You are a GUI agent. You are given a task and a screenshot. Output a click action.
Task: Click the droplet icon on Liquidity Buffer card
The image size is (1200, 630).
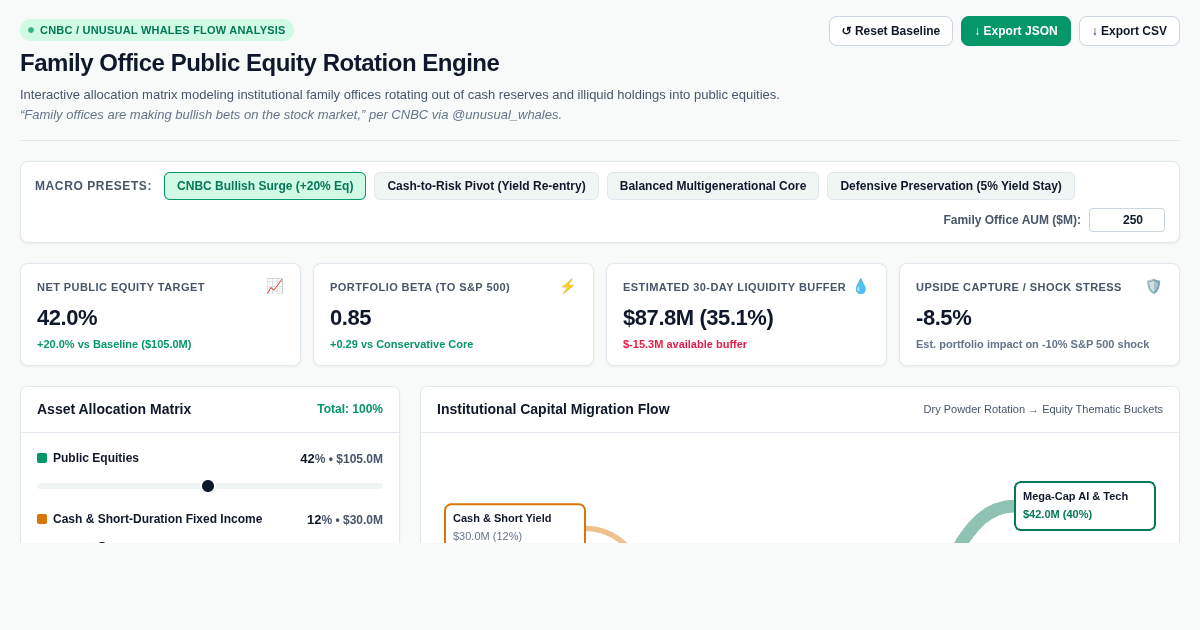click(861, 286)
